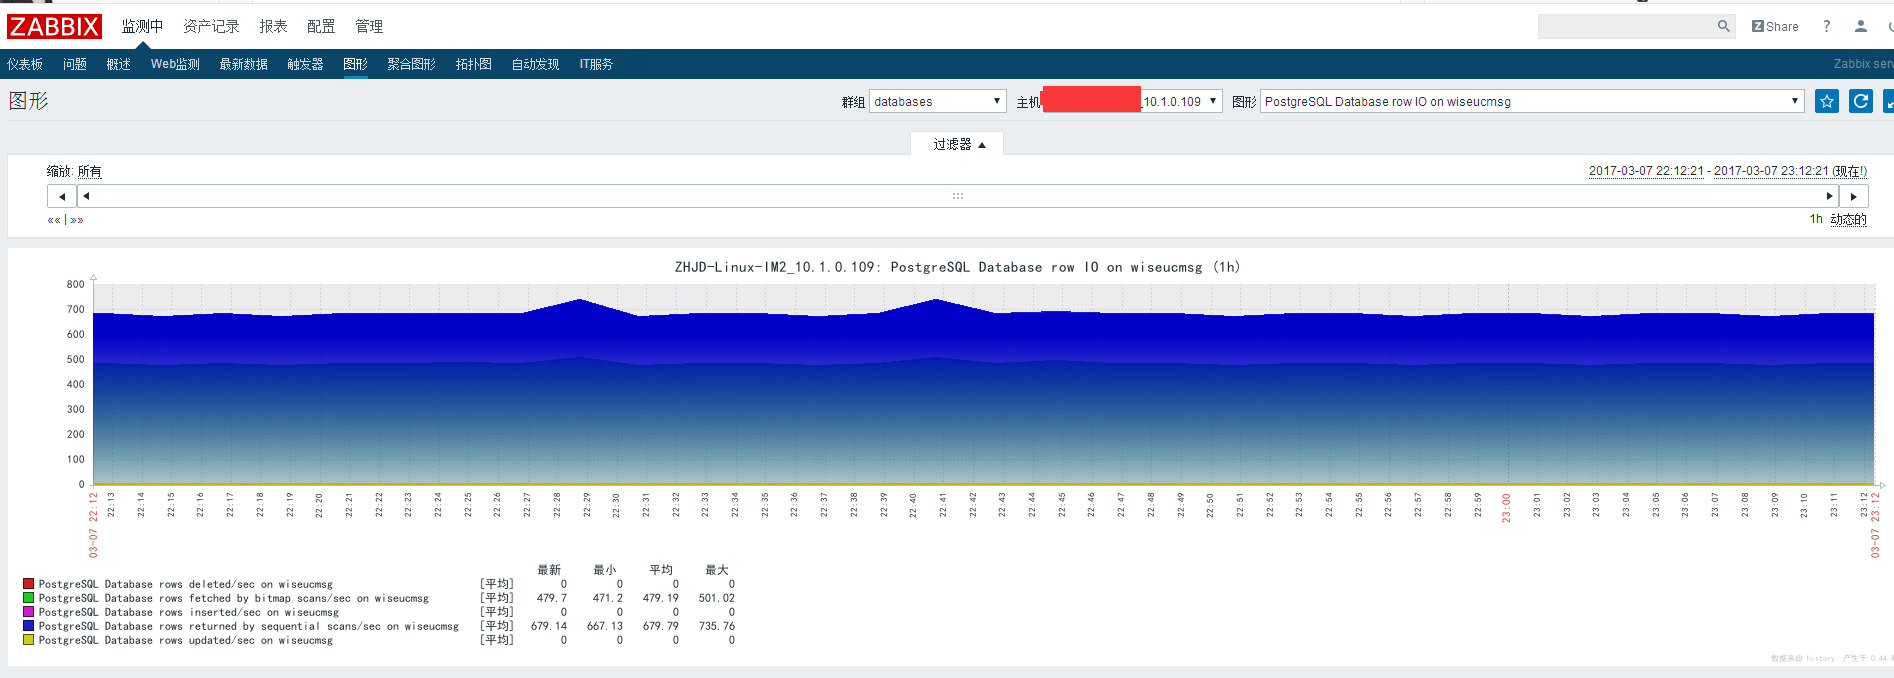Click the right arrow scroll button
The height and width of the screenshot is (678, 1894).
(x=1853, y=196)
